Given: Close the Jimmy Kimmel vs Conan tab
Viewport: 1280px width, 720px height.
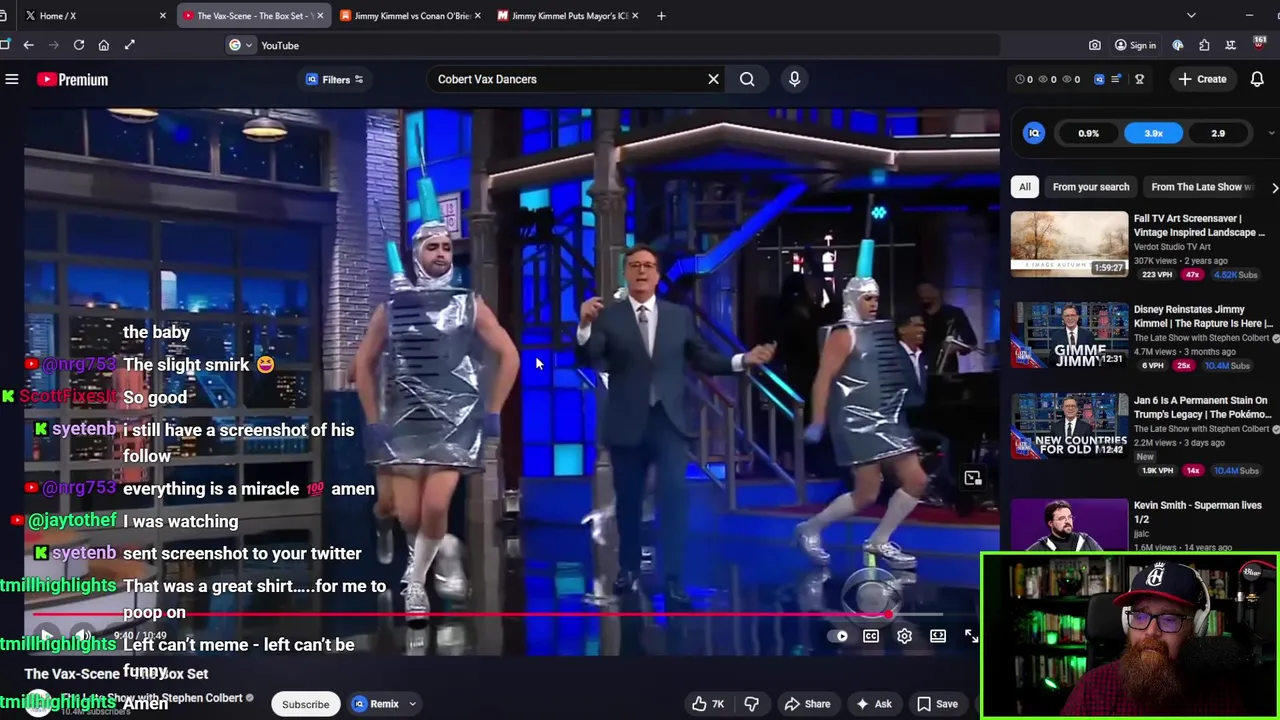Looking at the screenshot, I should point(477,16).
